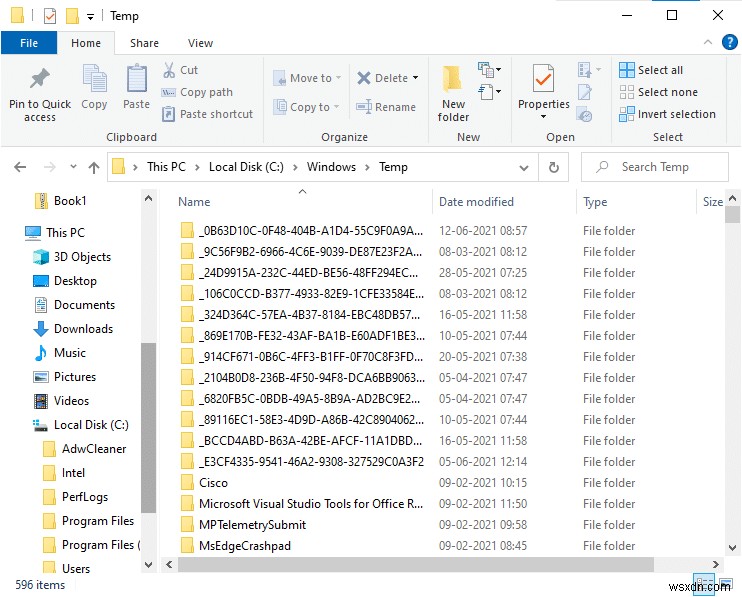
Task: Click the Search Temp field
Action: pyautogui.click(x=655, y=167)
